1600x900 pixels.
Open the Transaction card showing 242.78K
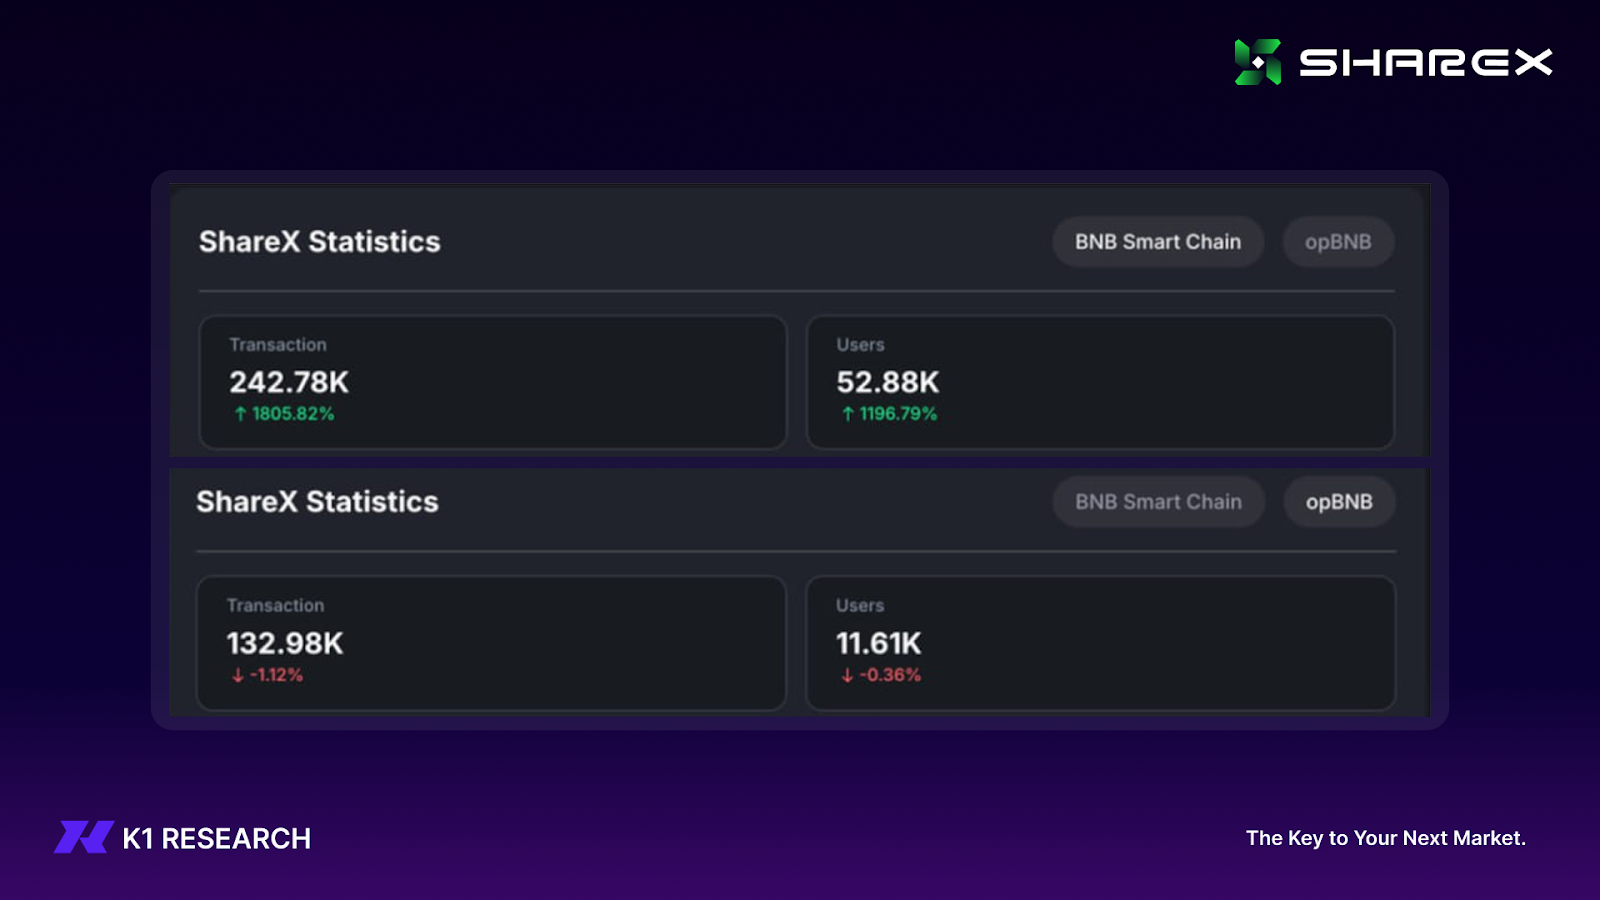[x=493, y=382]
